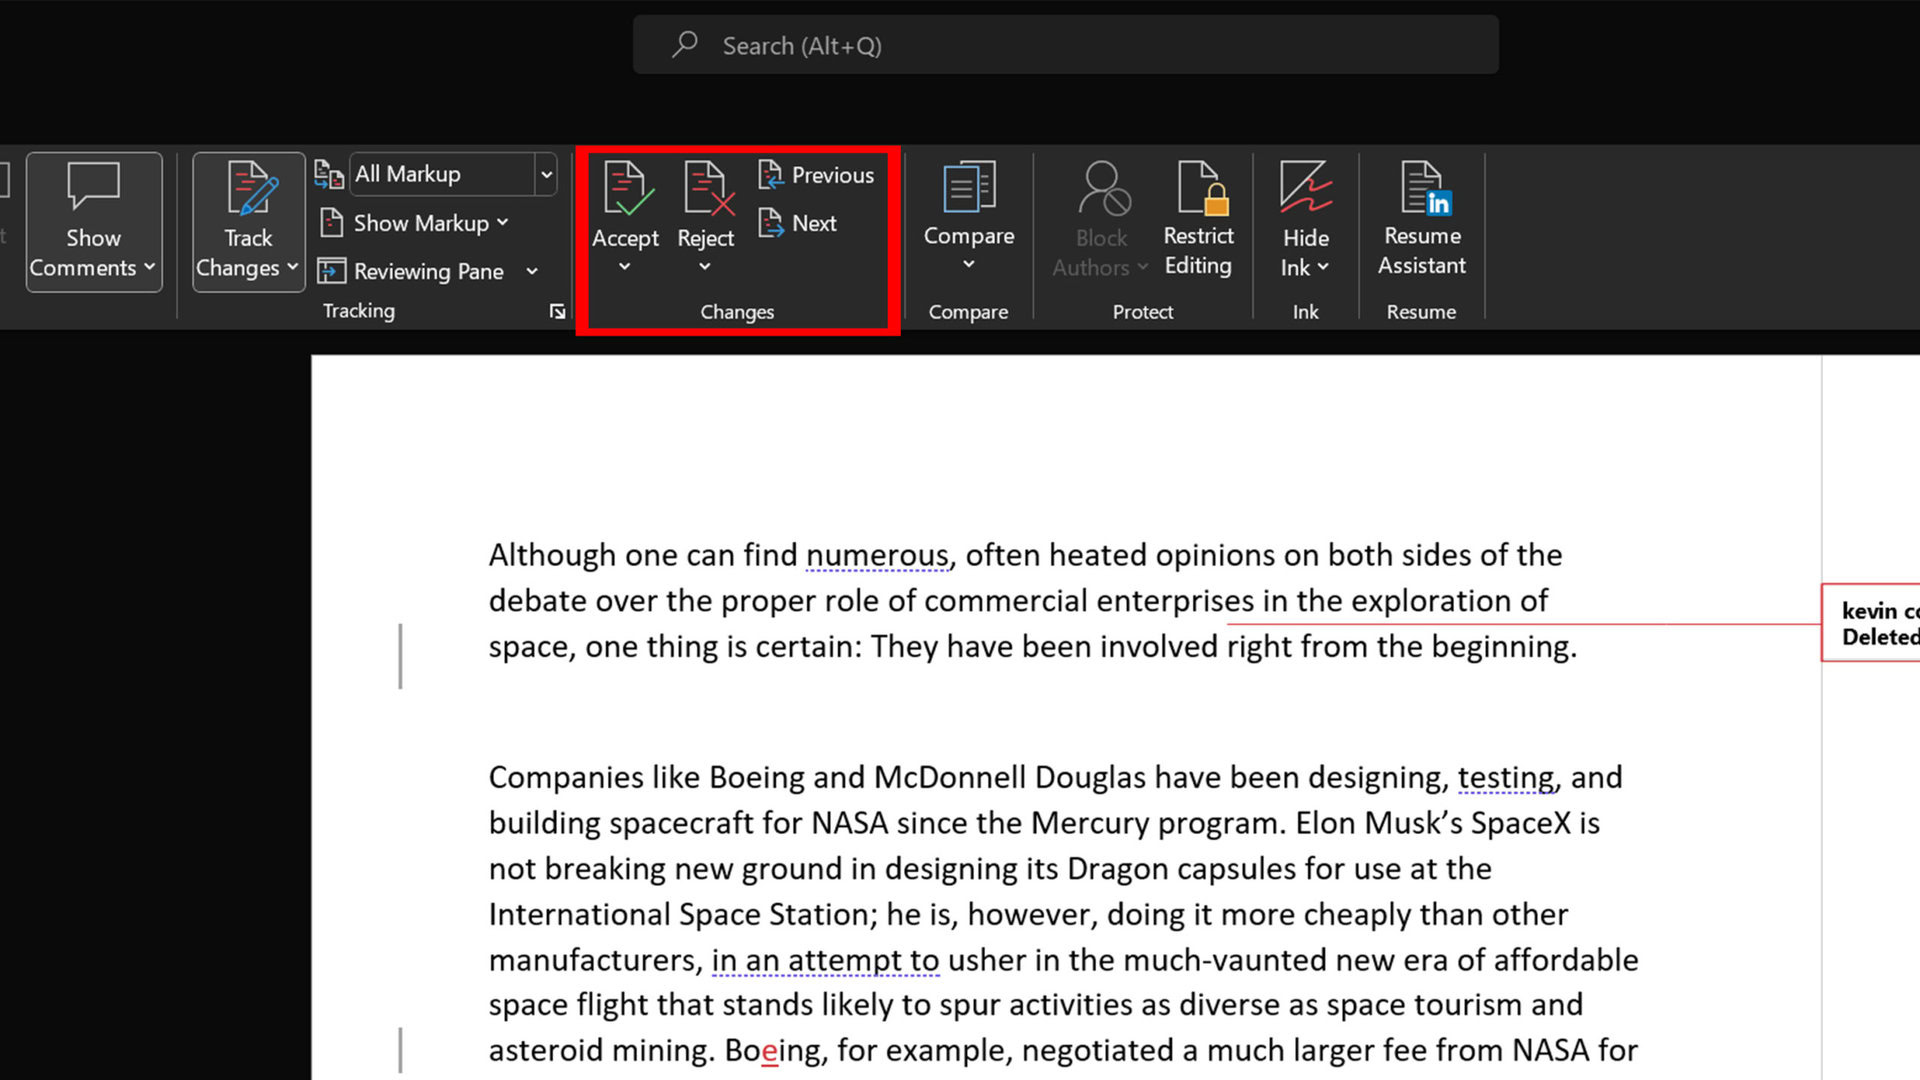Screen dimensions: 1920x1080
Task: Click the Search bar input field
Action: pos(1065,45)
